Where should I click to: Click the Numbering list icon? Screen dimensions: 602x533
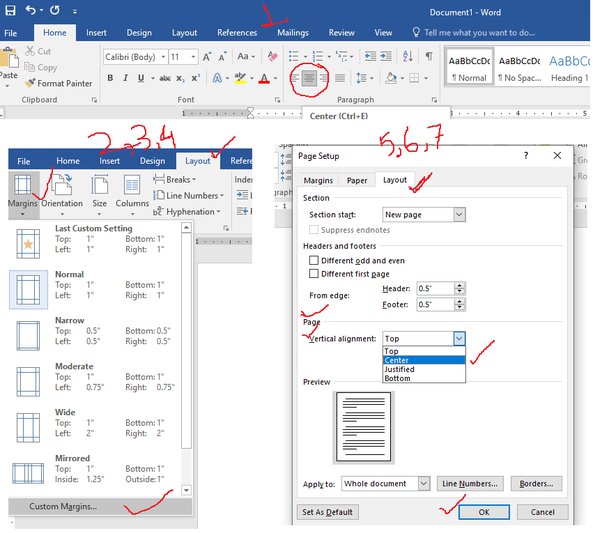click(x=318, y=57)
